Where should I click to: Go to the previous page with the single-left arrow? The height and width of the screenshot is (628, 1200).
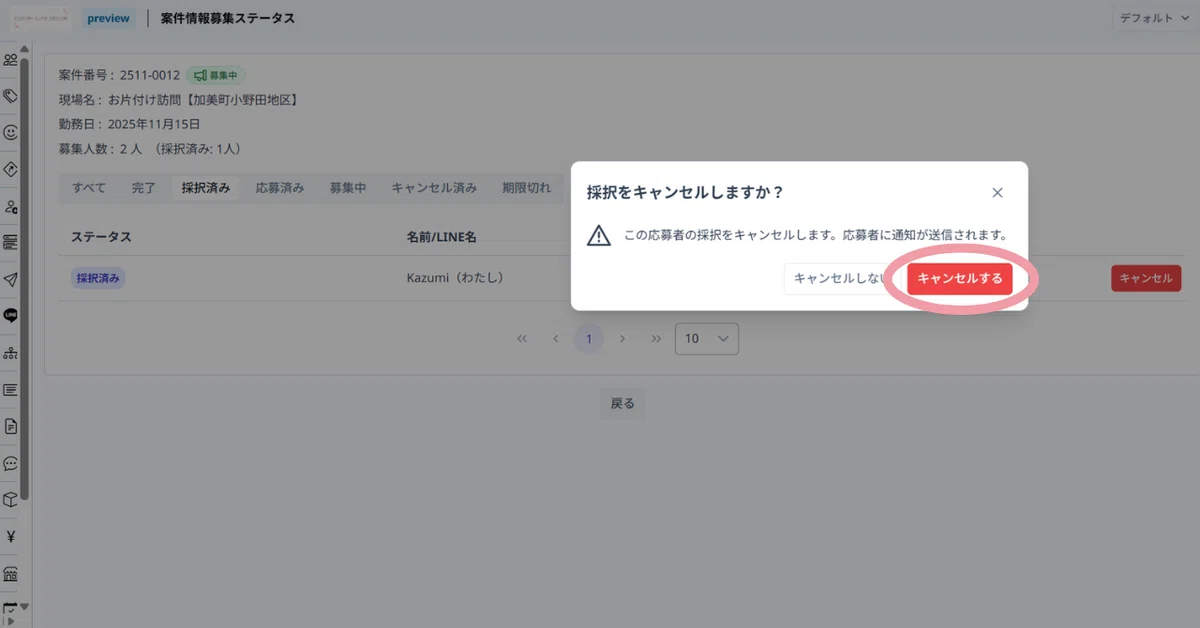555,338
